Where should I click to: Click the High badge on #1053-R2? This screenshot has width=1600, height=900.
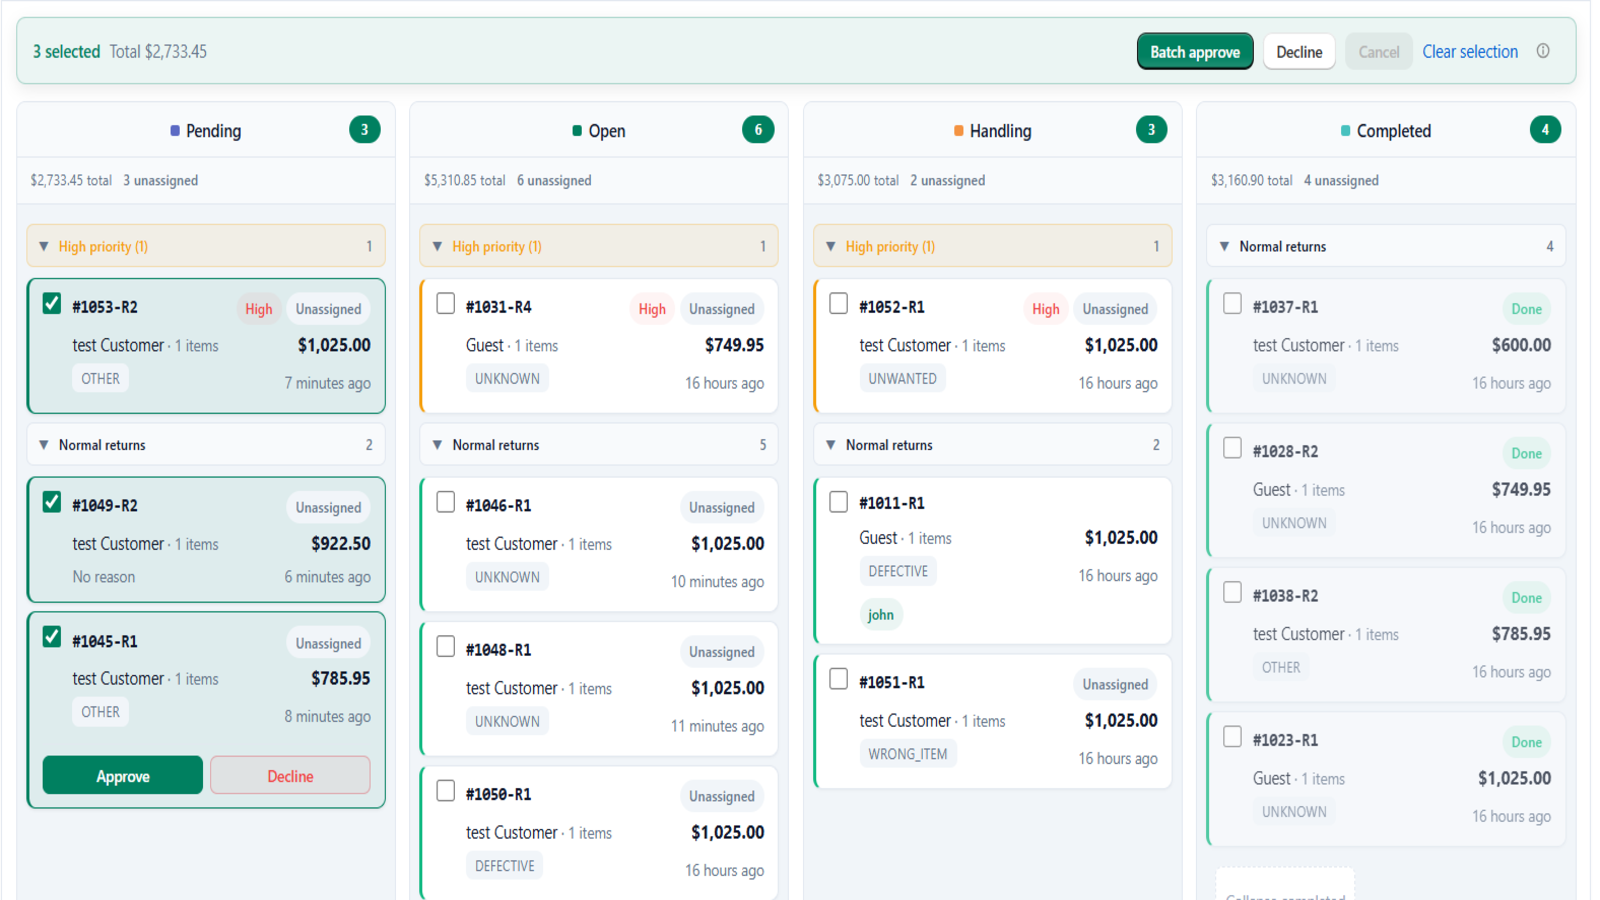[259, 309]
